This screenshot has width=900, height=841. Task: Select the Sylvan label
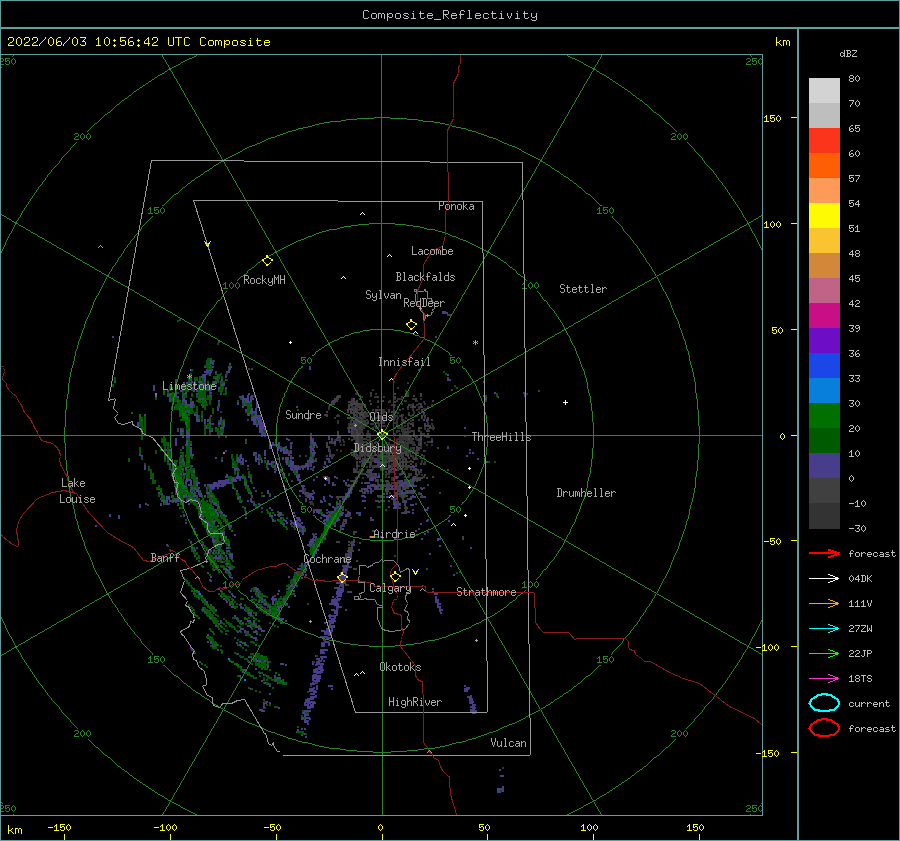coord(383,295)
